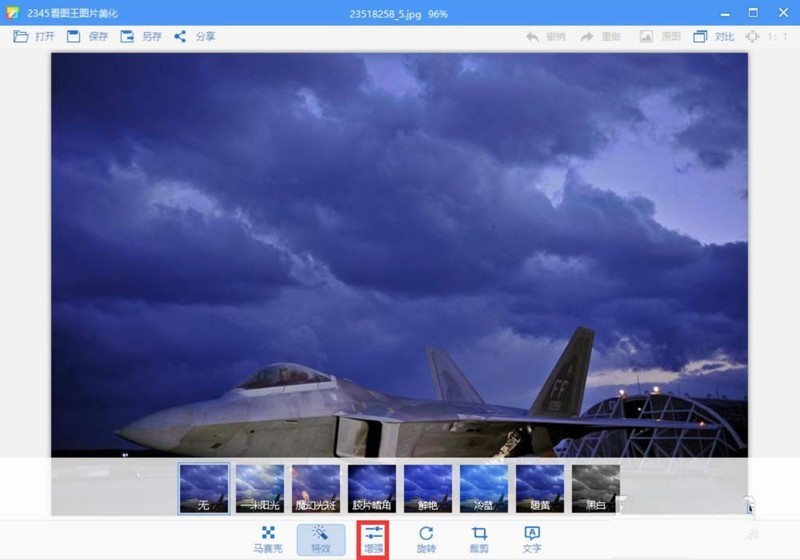Open the 文字 text tool
The height and width of the screenshot is (560, 800).
pos(532,540)
